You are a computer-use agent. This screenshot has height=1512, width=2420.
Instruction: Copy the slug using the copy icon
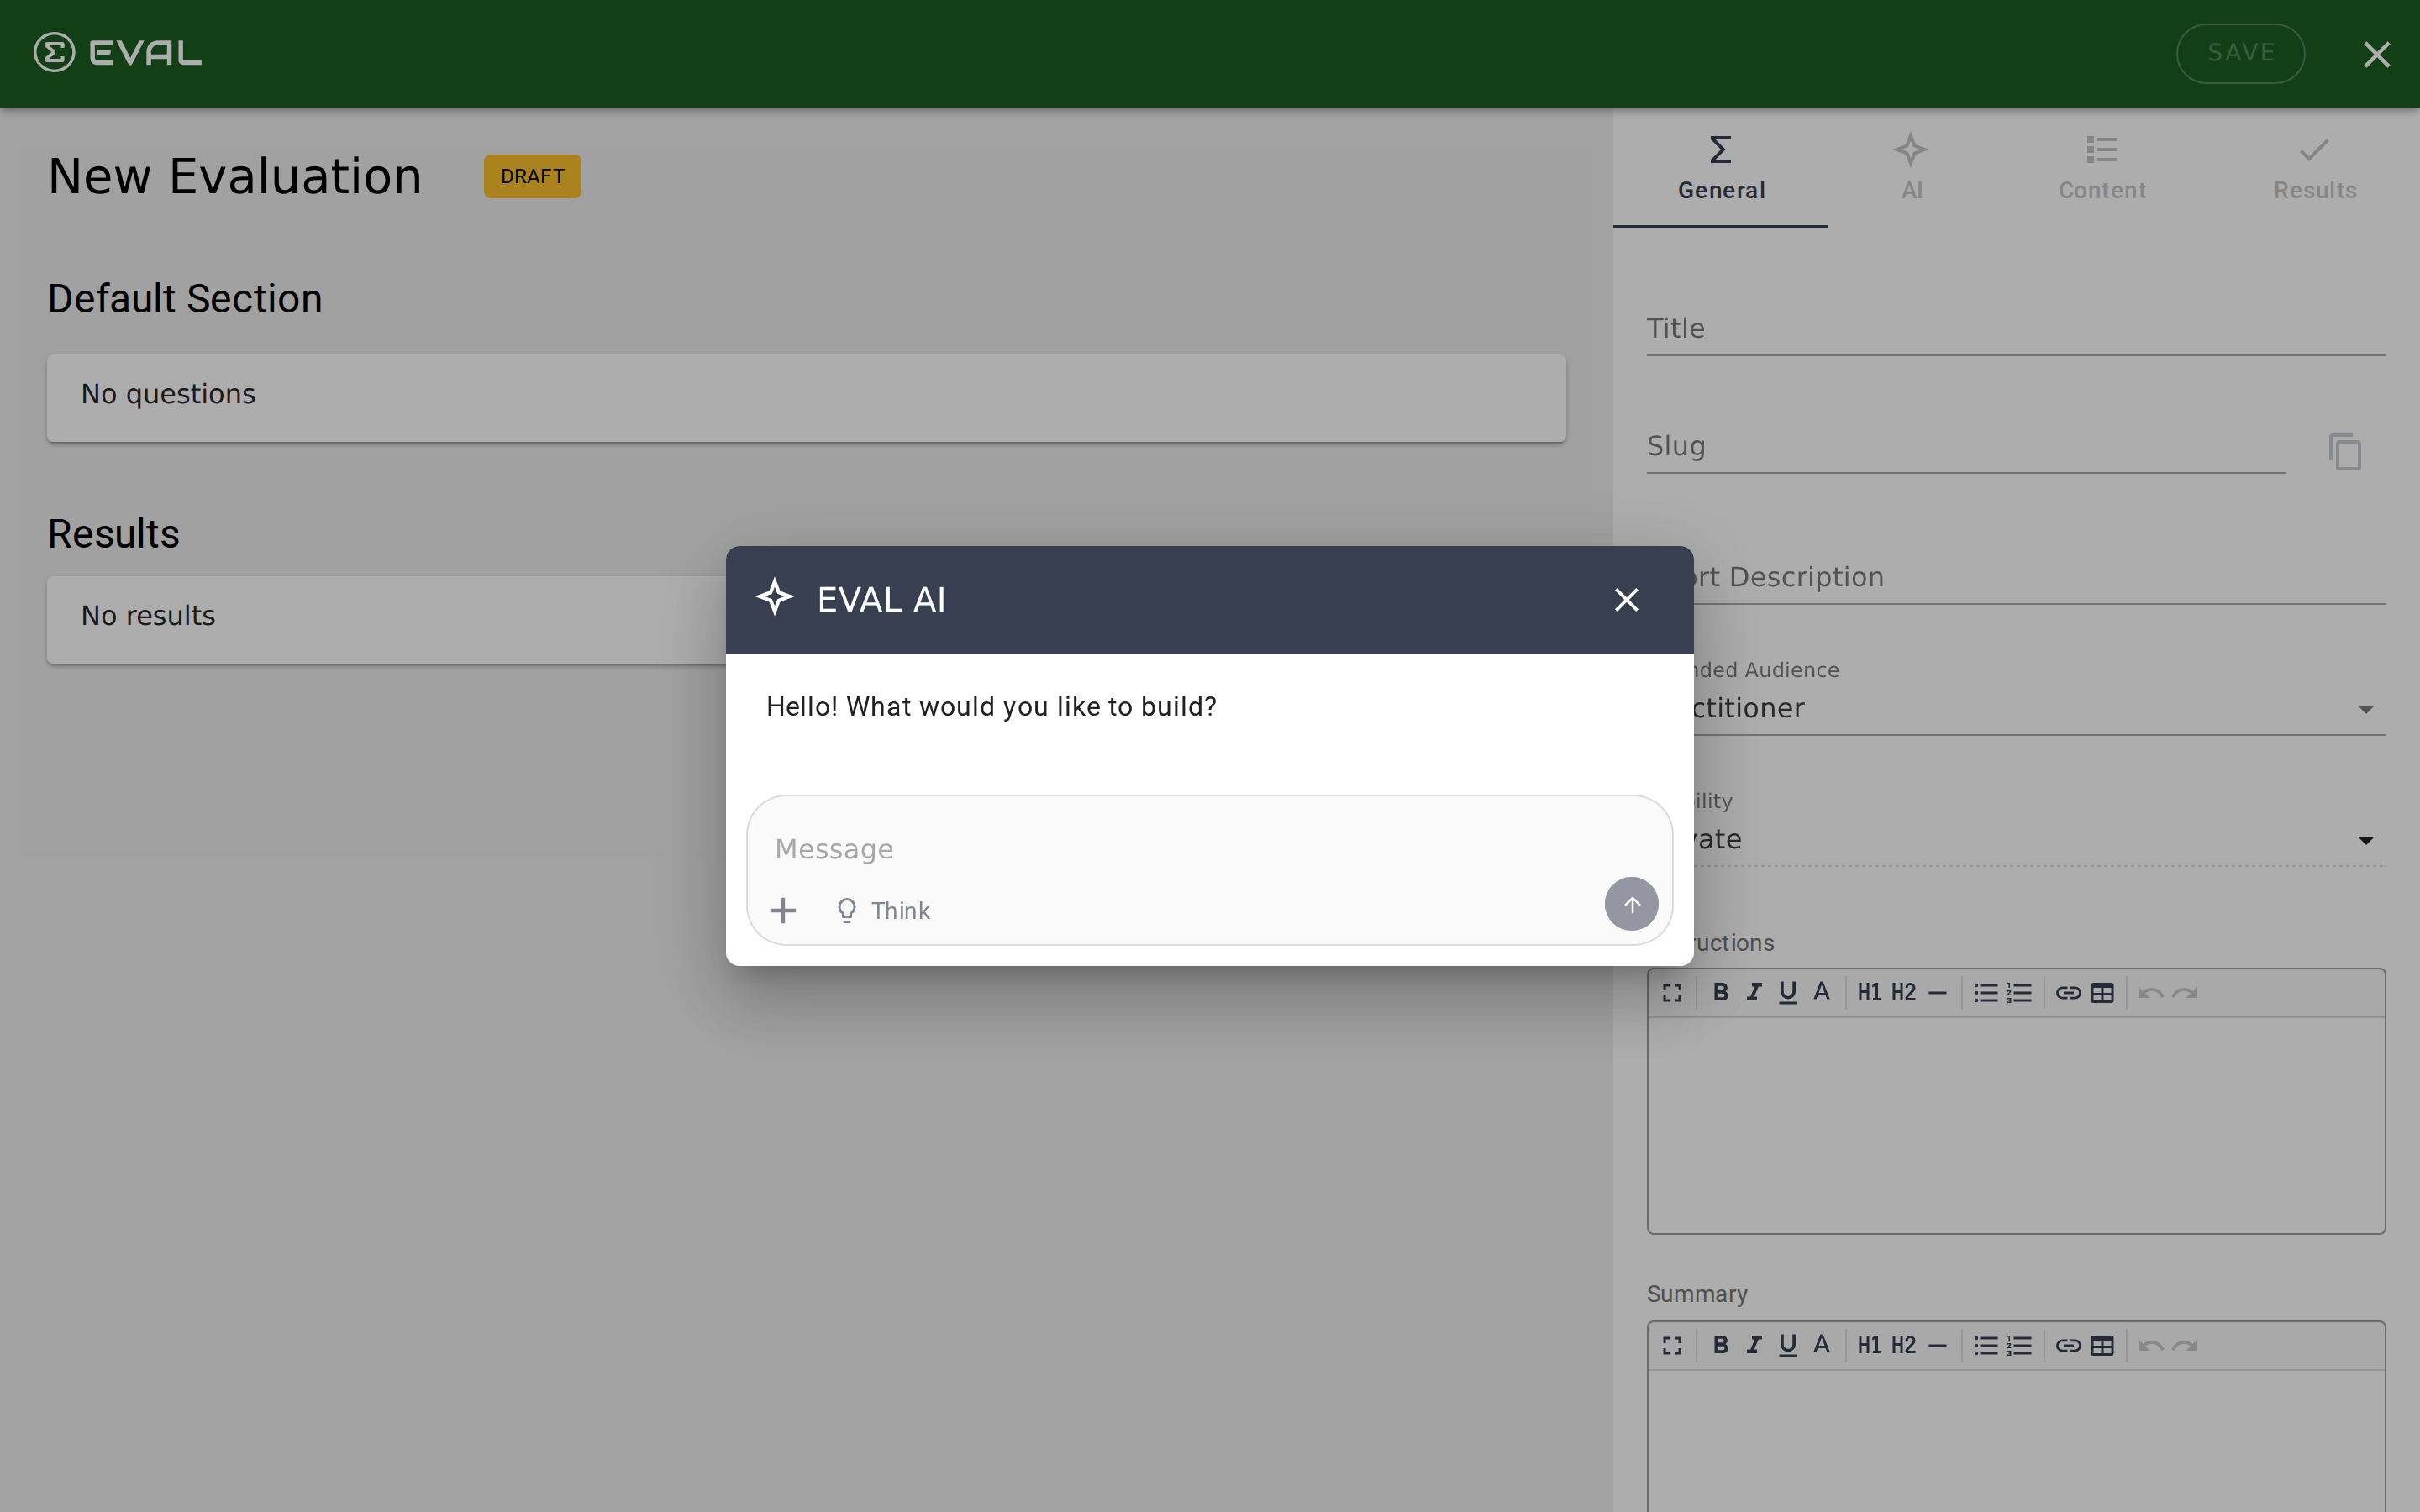[2344, 452]
